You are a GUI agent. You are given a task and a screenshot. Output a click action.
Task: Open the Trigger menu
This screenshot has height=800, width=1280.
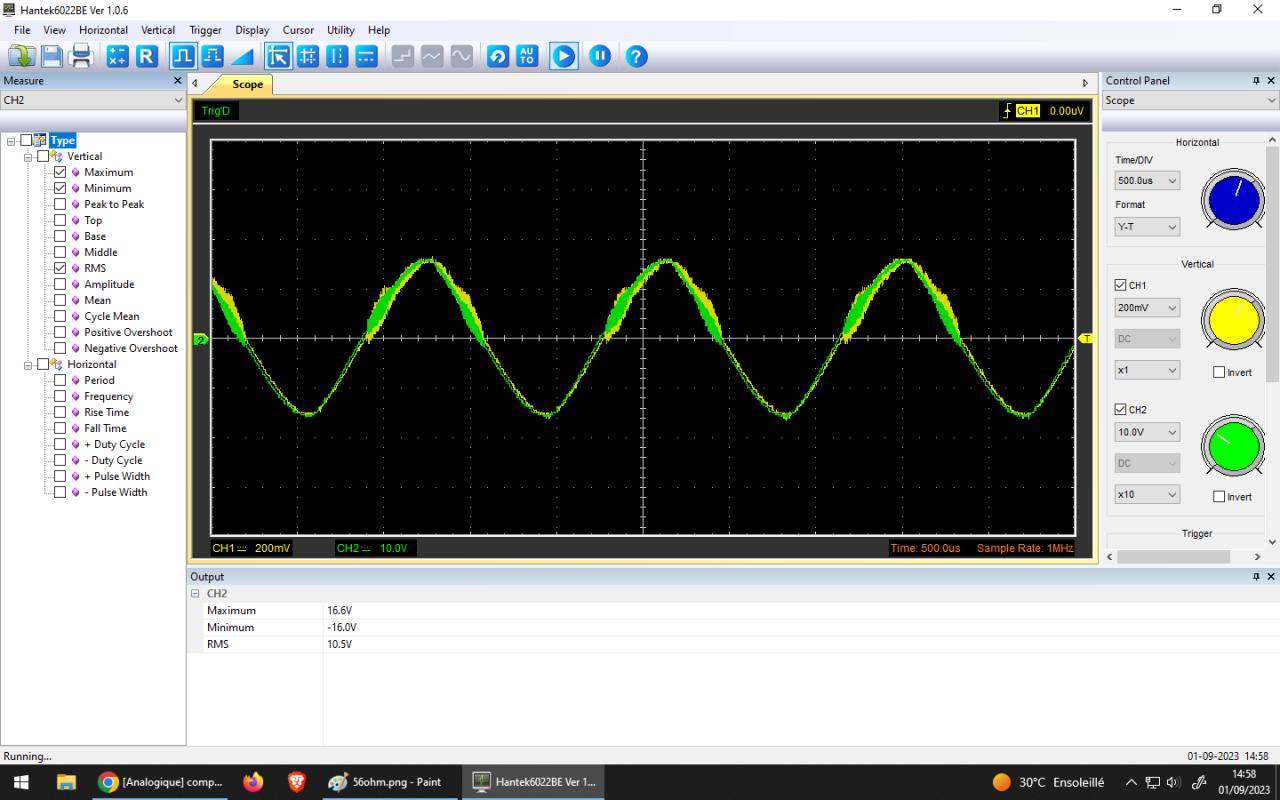(205, 30)
